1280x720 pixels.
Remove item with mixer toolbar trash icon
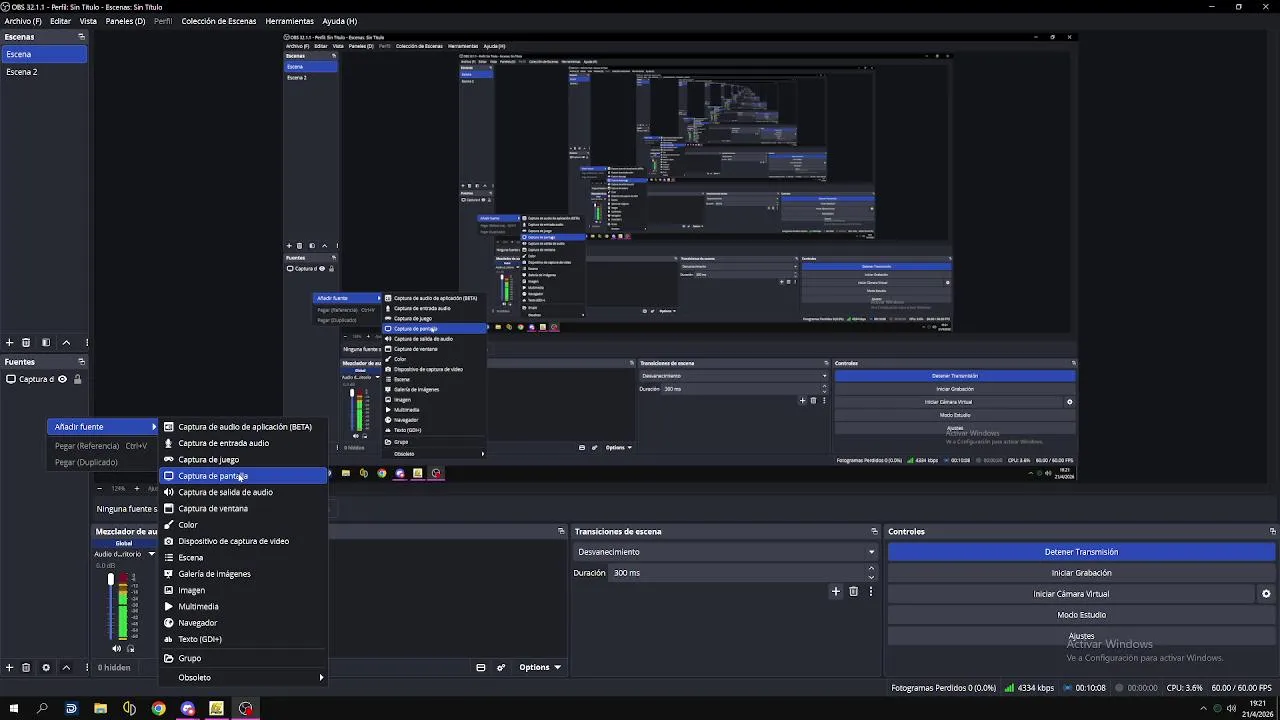click(26, 667)
